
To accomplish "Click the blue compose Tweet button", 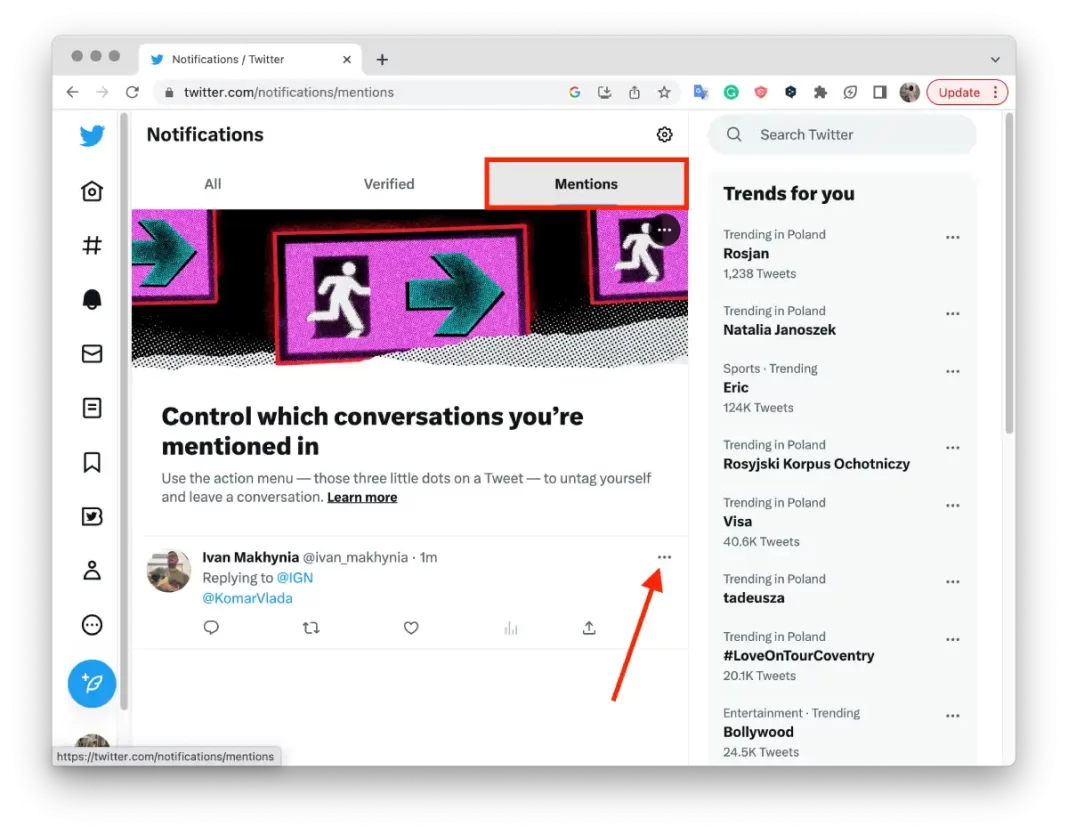I will point(92,684).
